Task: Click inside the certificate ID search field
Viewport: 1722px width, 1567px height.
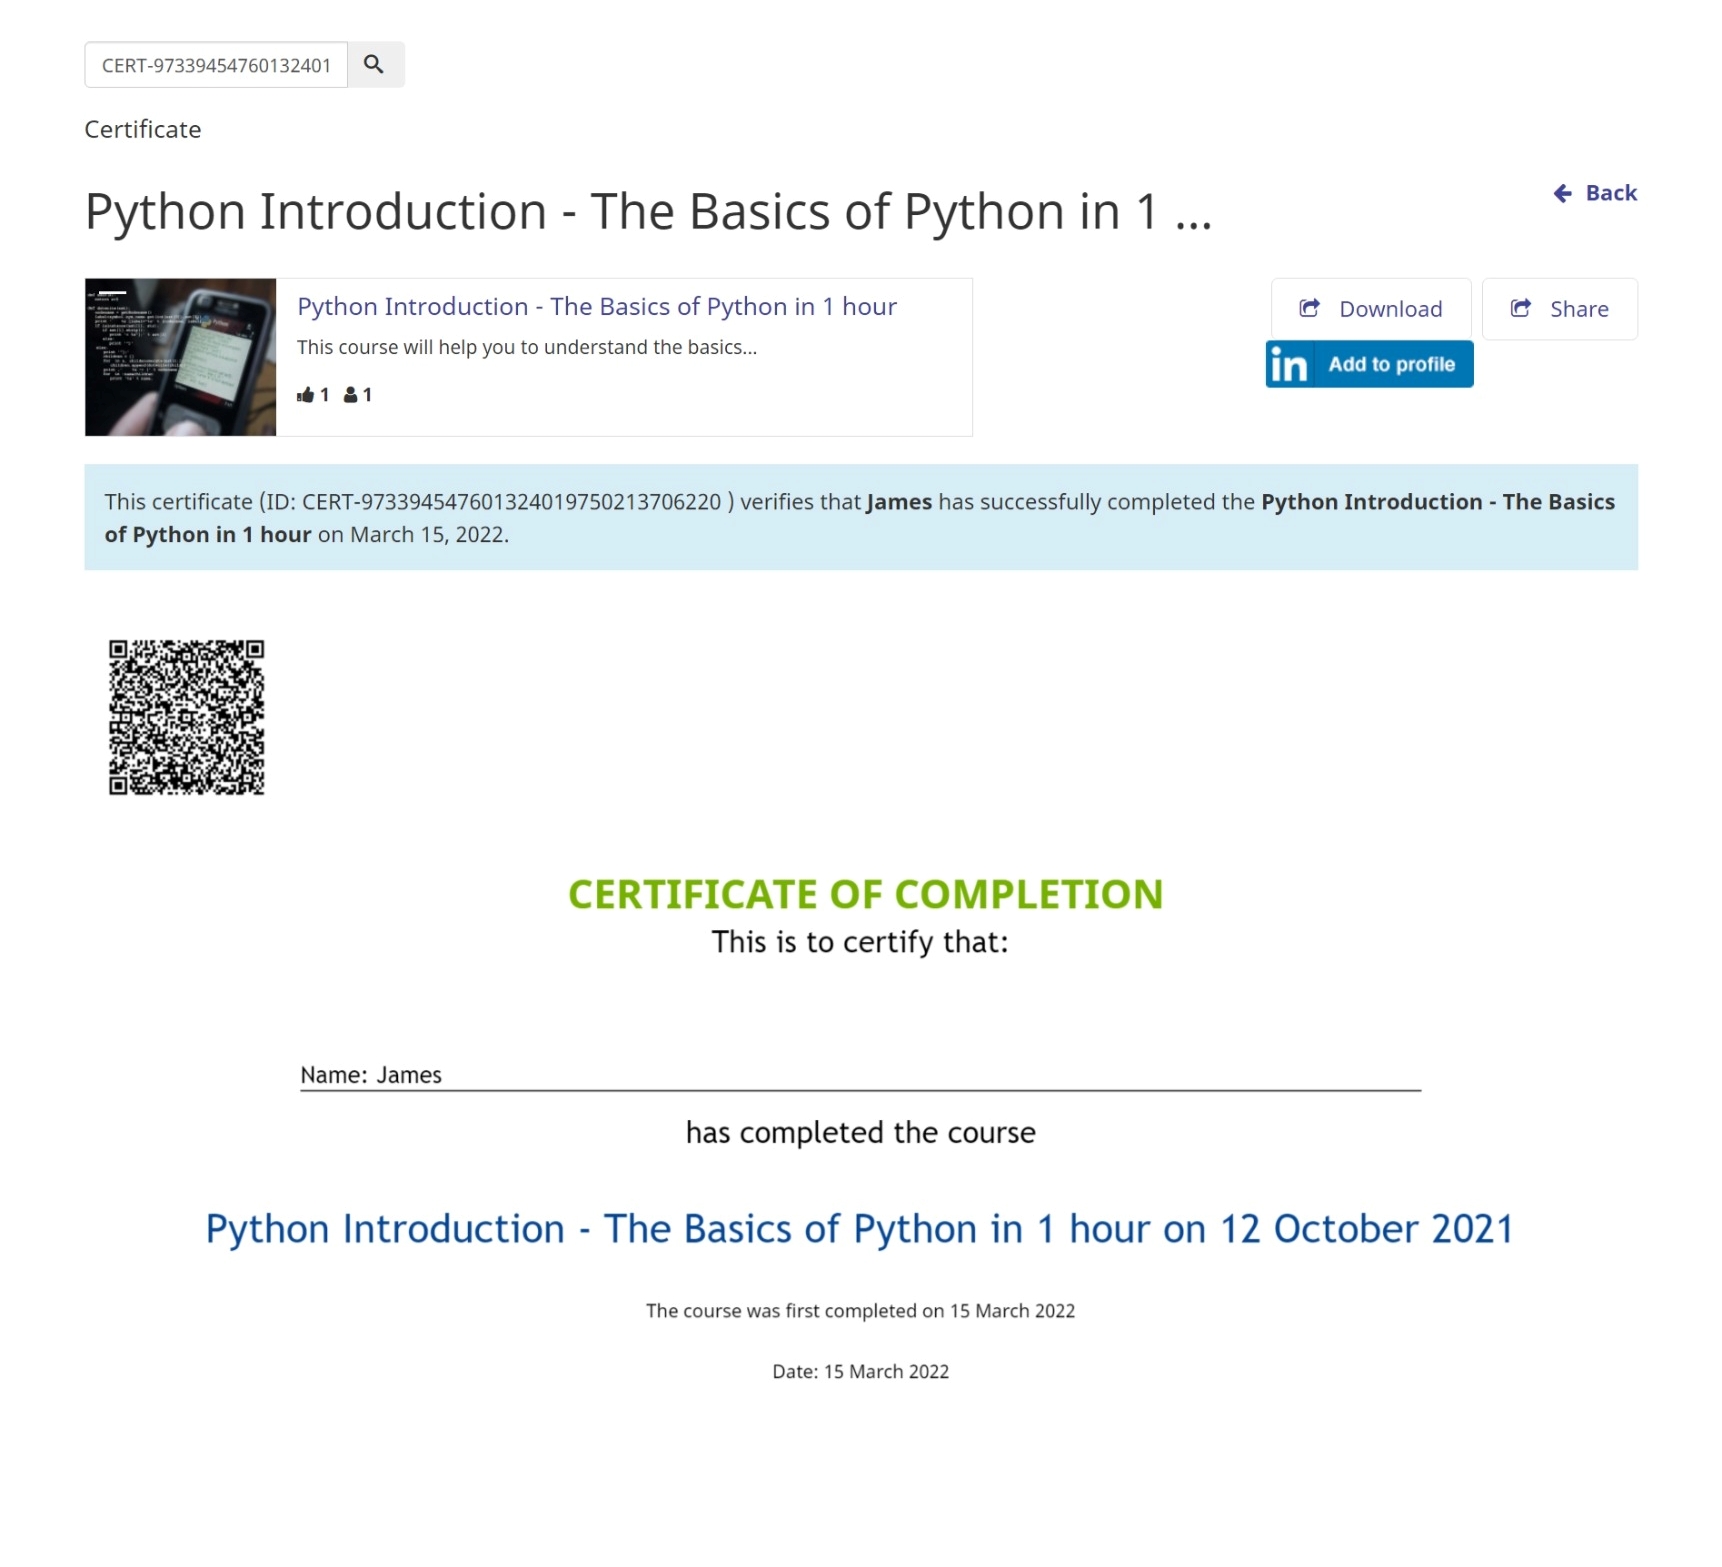Action: pos(216,65)
